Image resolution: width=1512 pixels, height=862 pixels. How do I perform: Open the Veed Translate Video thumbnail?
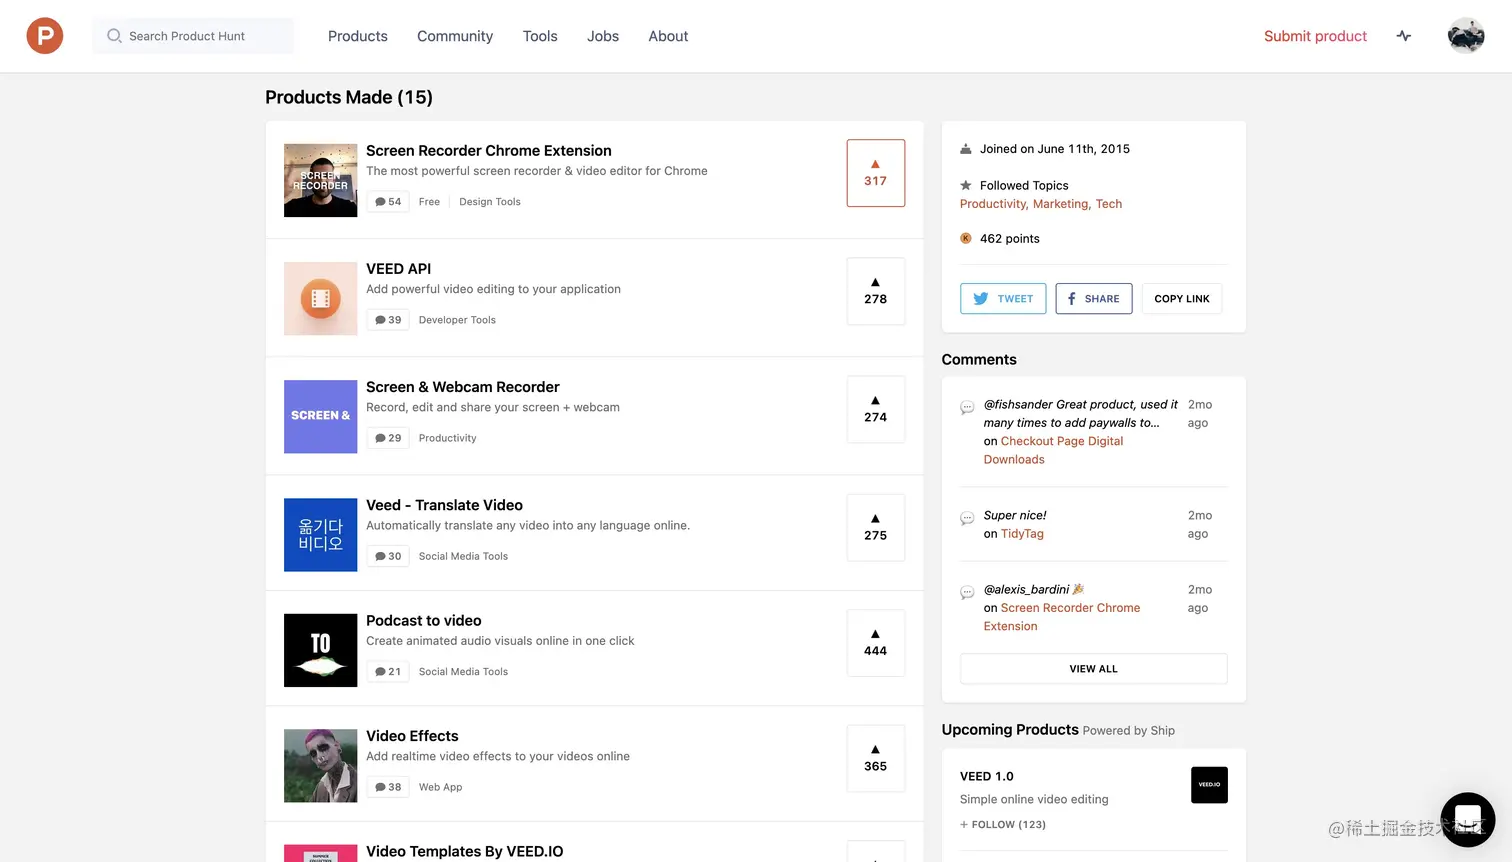(x=321, y=535)
